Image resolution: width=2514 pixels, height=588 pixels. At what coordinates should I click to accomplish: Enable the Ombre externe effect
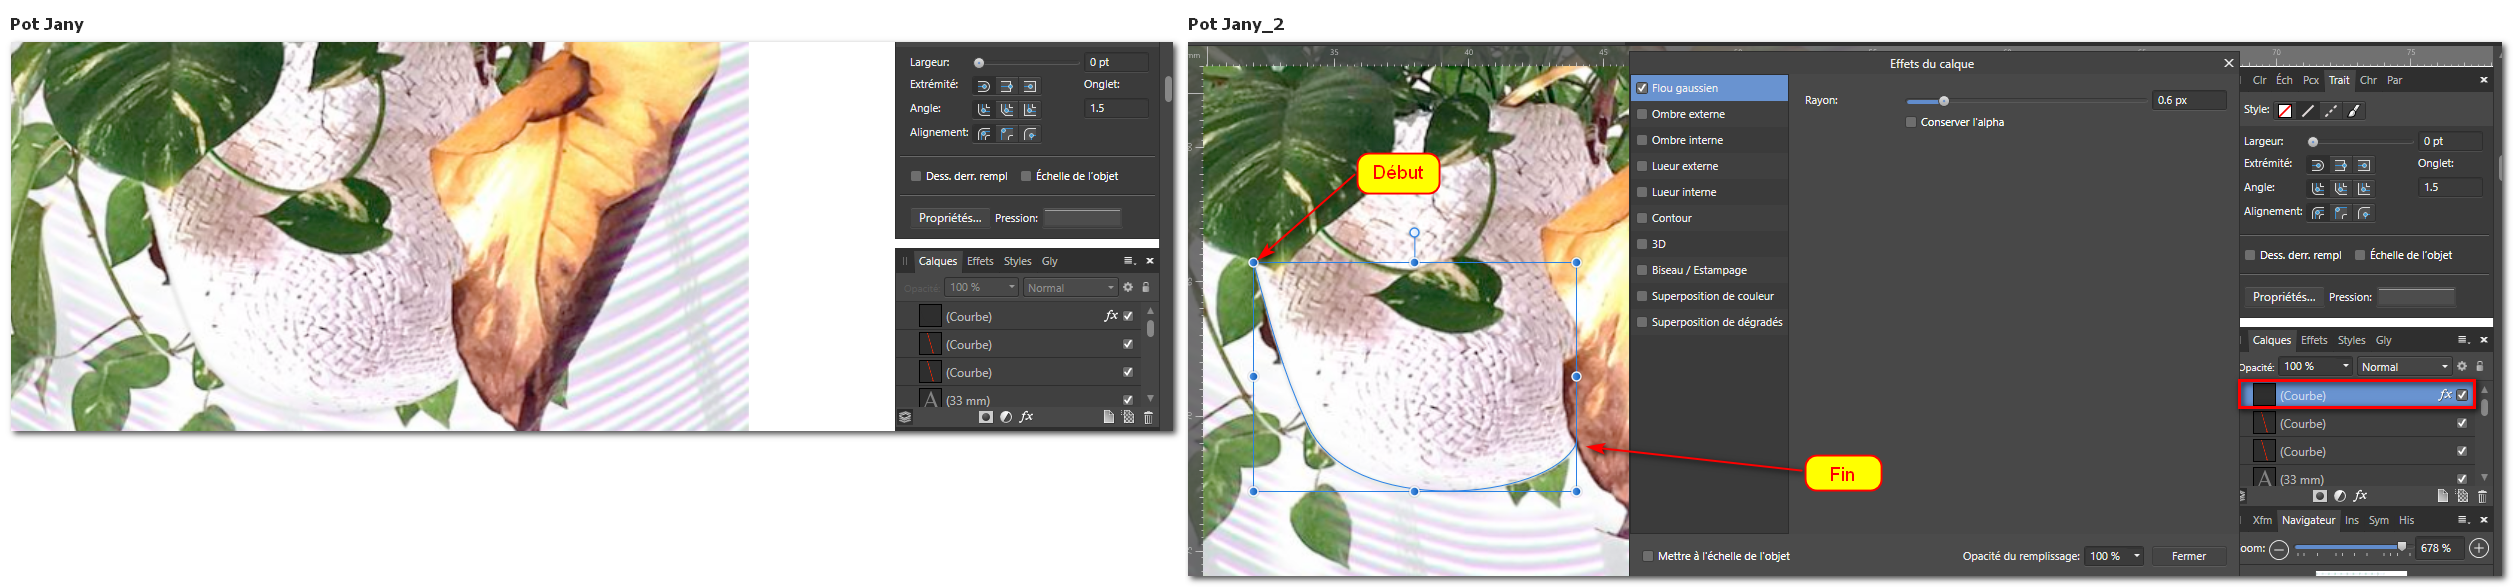(x=1642, y=114)
